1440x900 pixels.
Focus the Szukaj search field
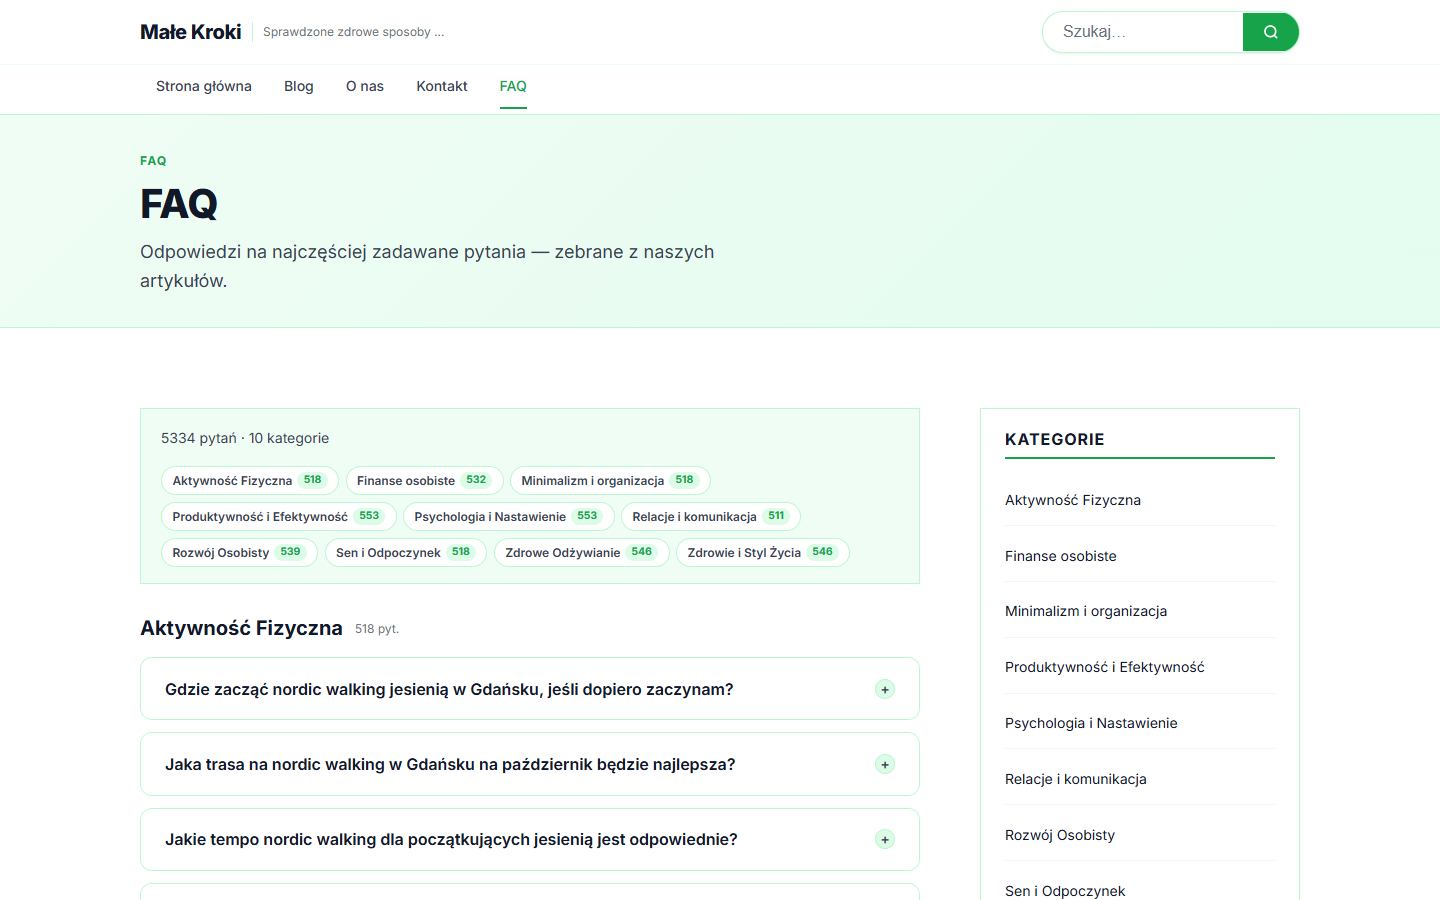click(1143, 32)
